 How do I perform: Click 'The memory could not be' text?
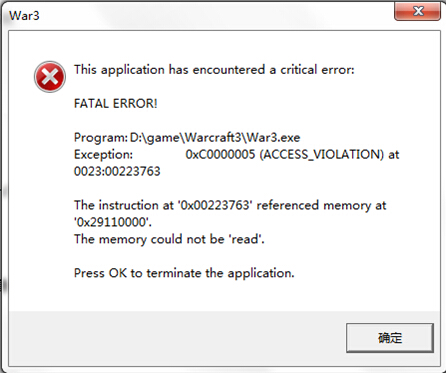(x=149, y=239)
